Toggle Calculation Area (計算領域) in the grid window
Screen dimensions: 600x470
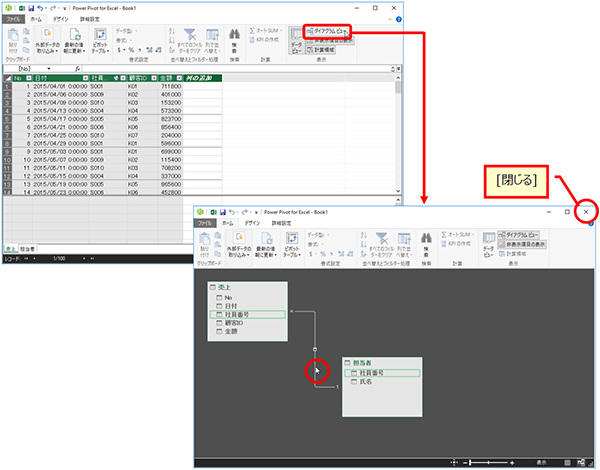click(327, 48)
